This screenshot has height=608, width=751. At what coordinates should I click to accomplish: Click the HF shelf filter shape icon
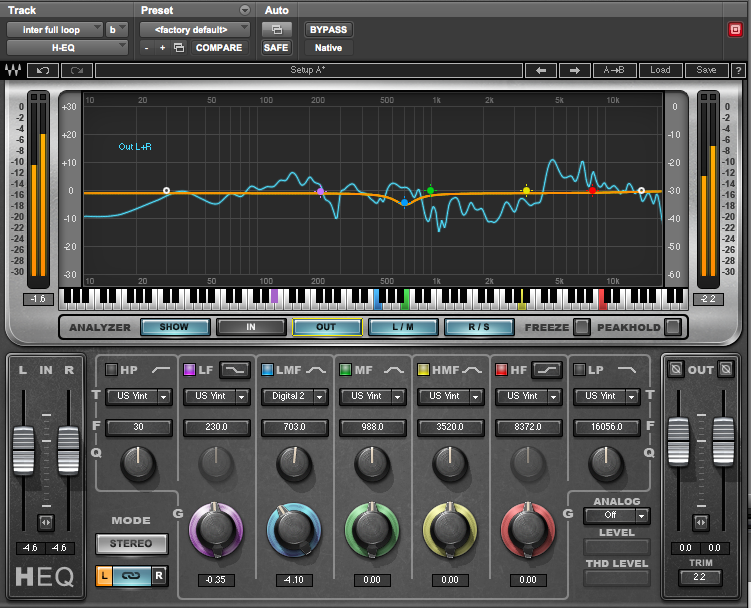click(546, 369)
